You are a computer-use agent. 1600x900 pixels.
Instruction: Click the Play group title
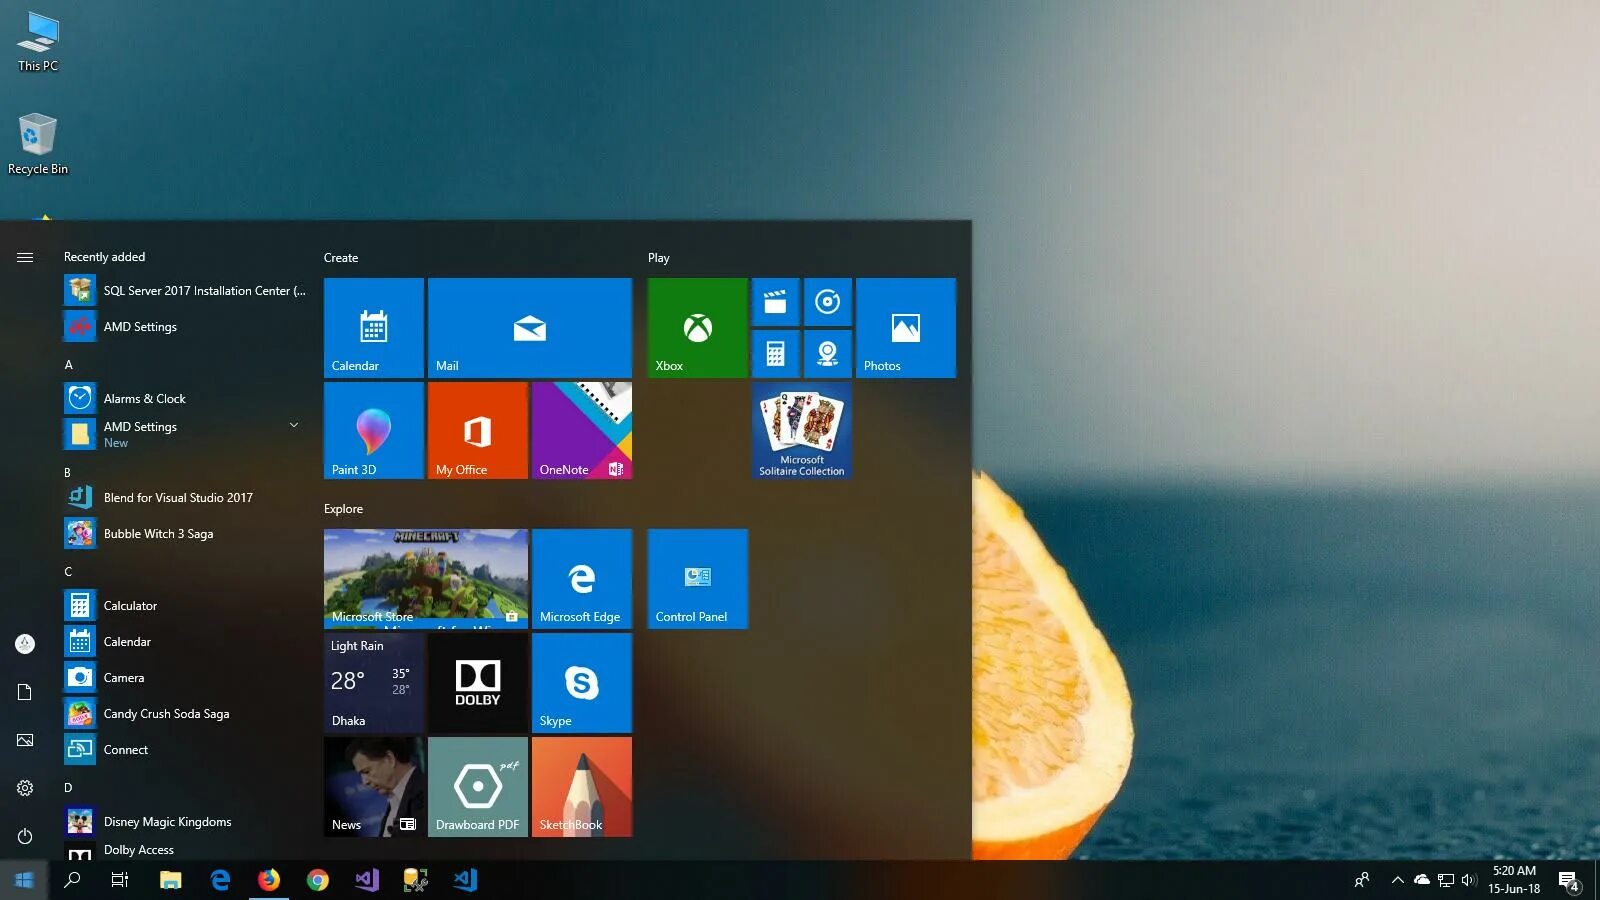pos(659,258)
